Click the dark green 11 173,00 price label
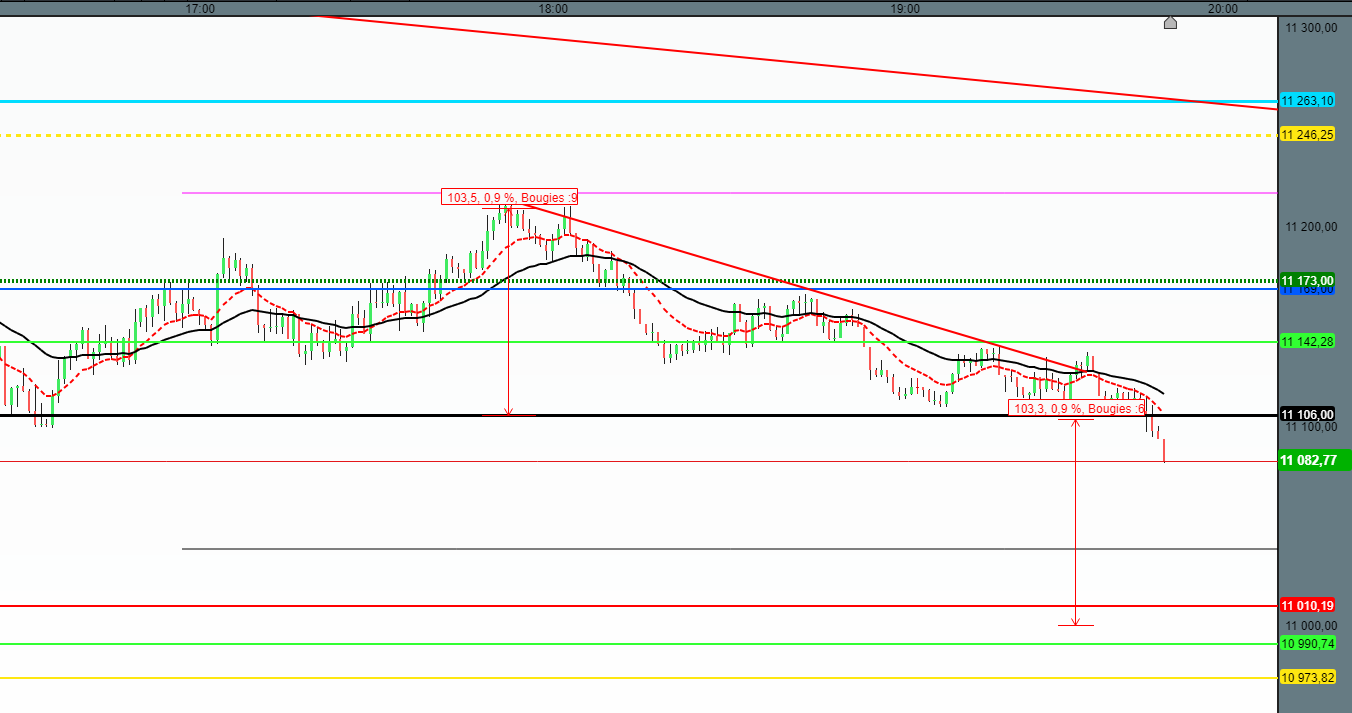 coord(1308,279)
